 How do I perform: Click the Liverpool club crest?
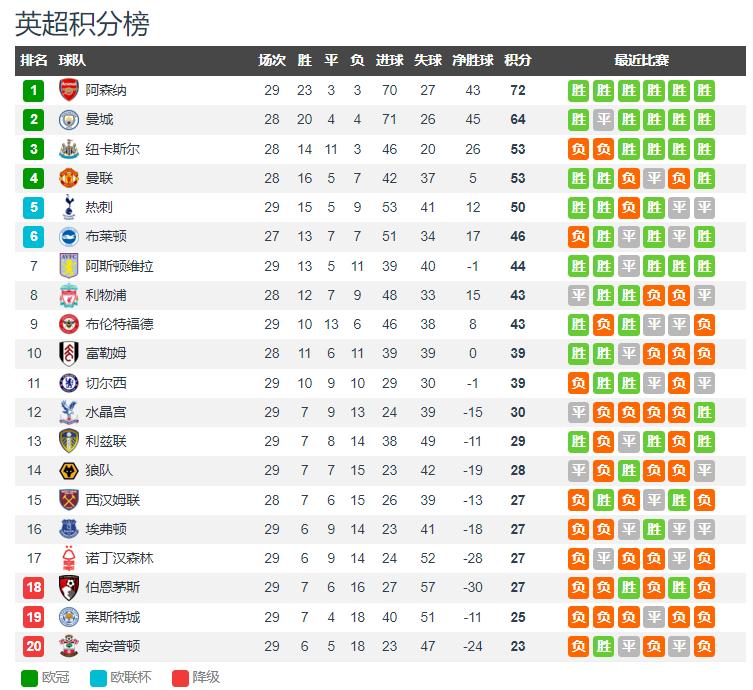pyautogui.click(x=69, y=295)
